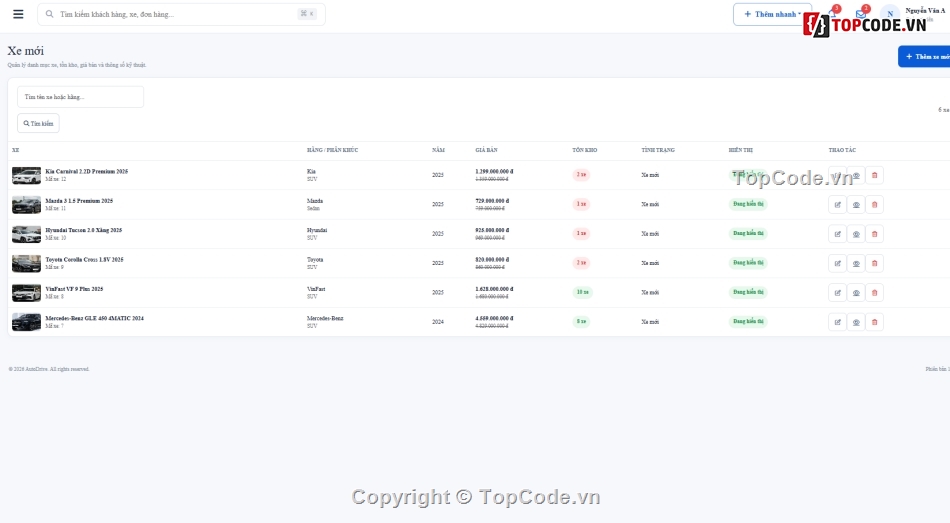Click the 2024 year cell
The height and width of the screenshot is (523, 950).
point(437,322)
